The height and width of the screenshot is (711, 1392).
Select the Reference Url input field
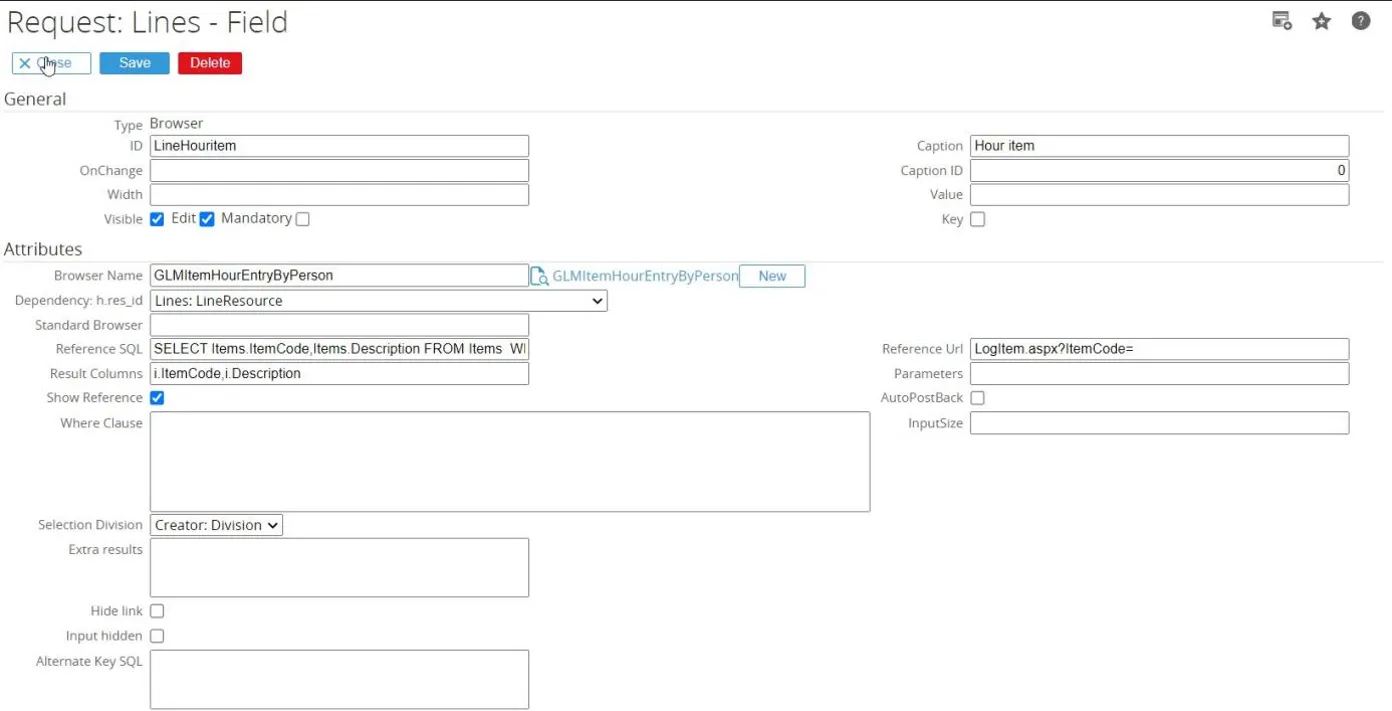click(1159, 349)
